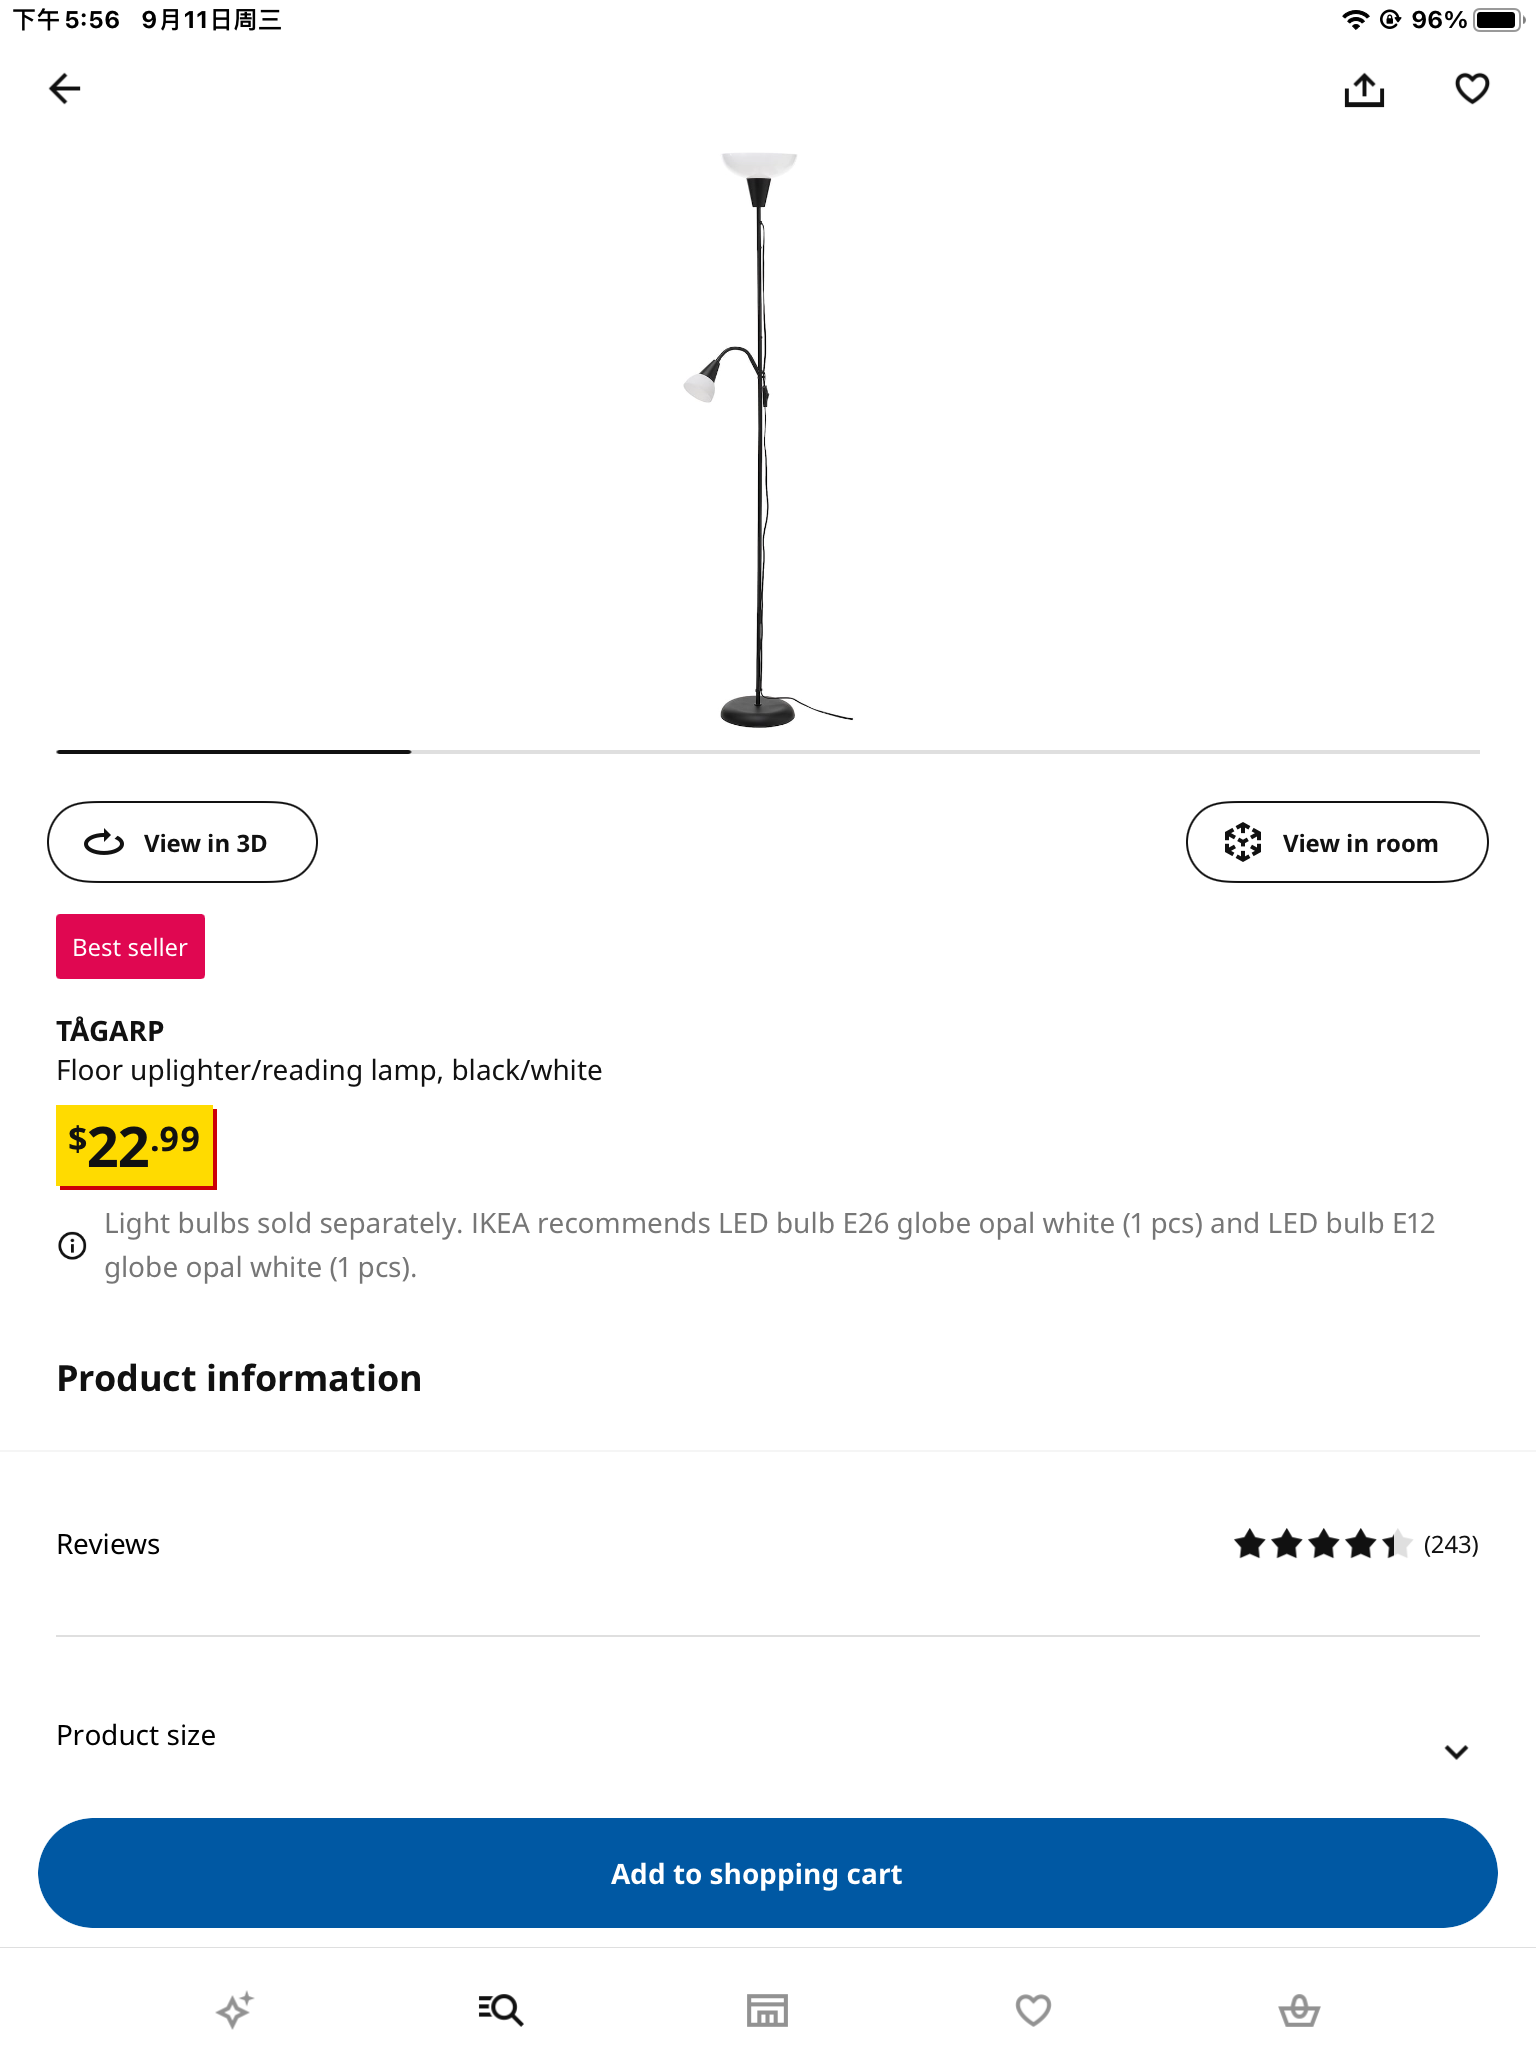This screenshot has height=2048, width=1536.
Task: Add the lamp to shopping cart
Action: coord(767,1873)
